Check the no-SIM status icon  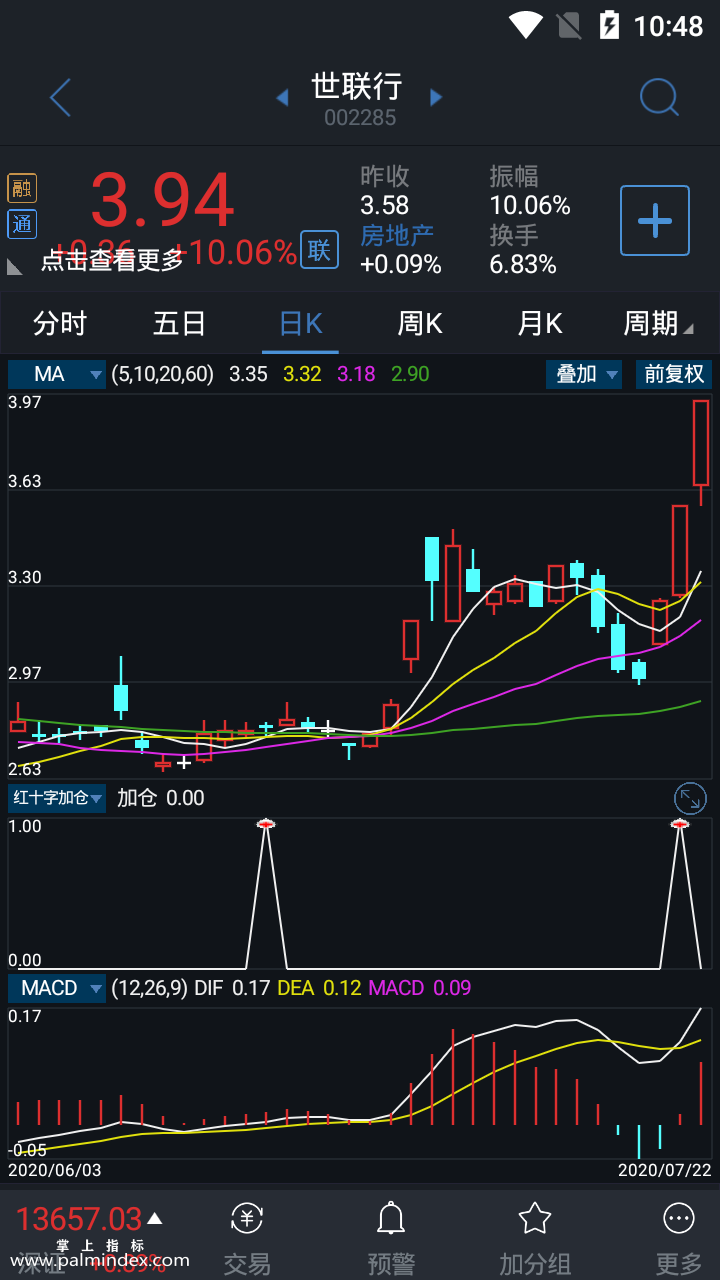(569, 25)
